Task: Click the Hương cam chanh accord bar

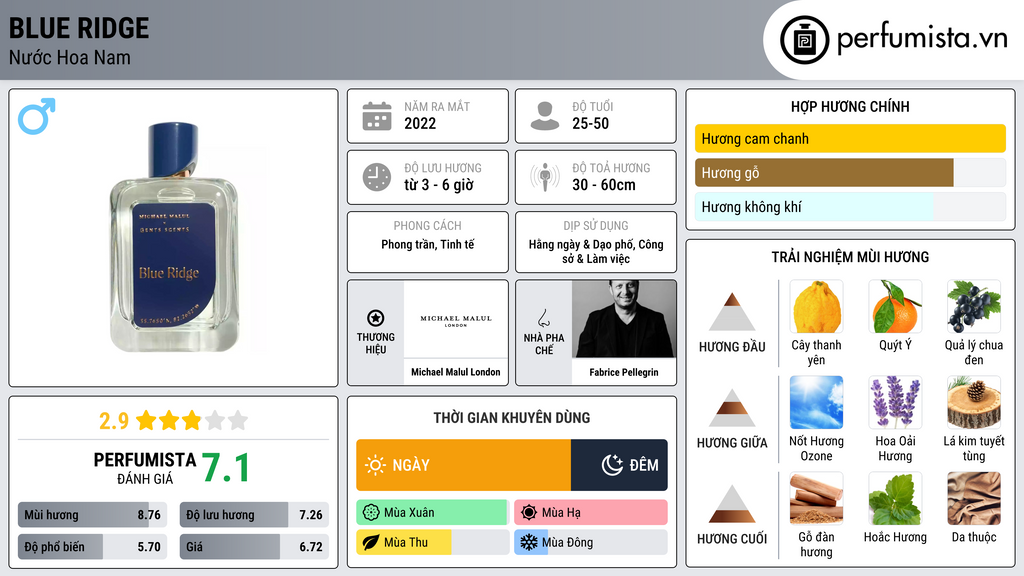Action: [850, 138]
